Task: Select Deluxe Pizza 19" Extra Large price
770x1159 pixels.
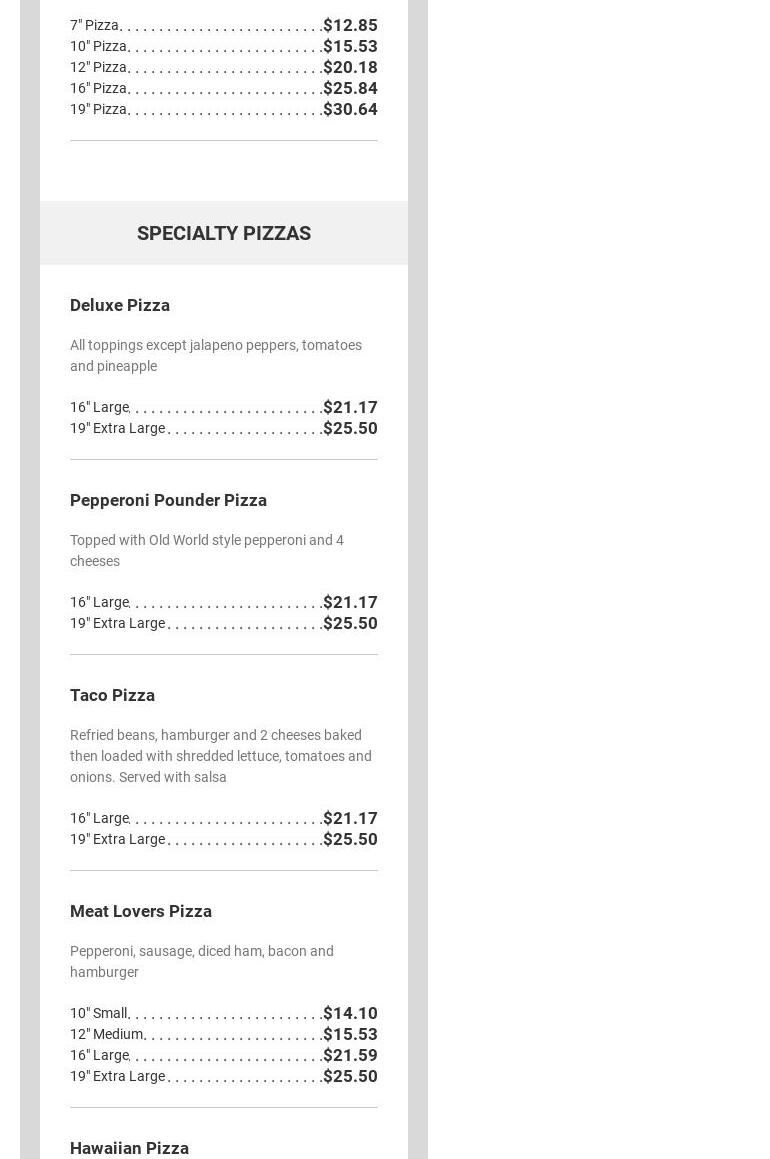Action: (350, 428)
